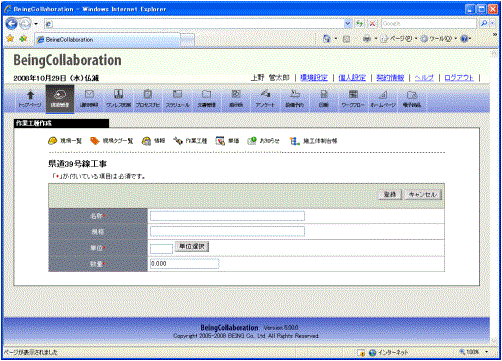Open the recent pages dropdown beside Forward
Image resolution: width=502 pixels, height=361 pixels.
36,24
